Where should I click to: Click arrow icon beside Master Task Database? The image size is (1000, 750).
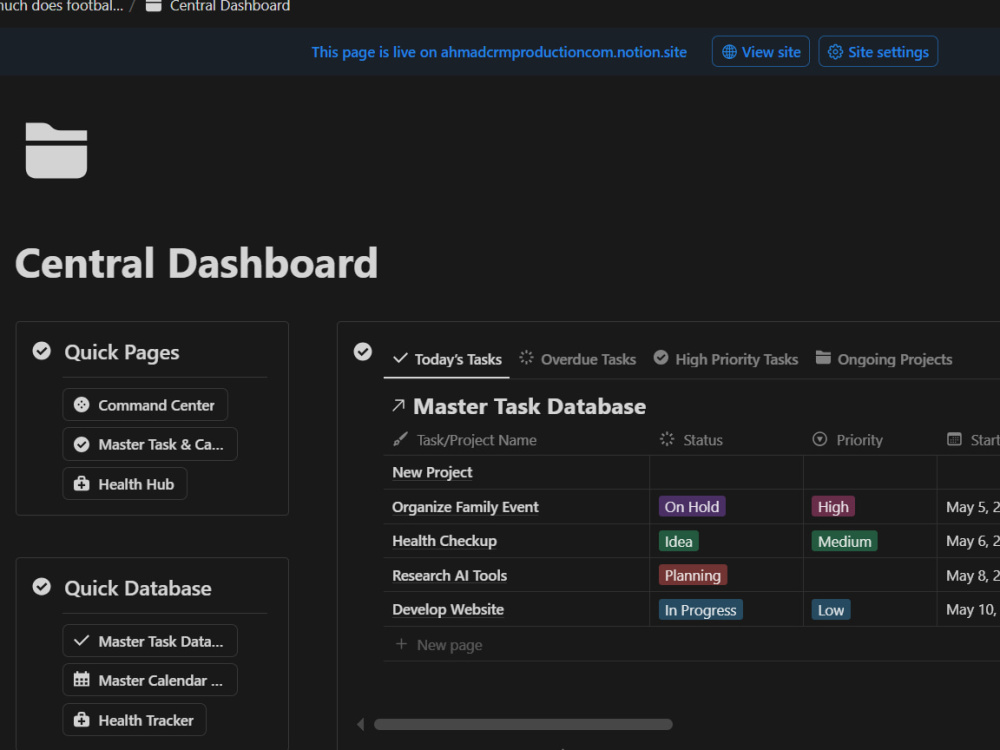click(x=399, y=406)
